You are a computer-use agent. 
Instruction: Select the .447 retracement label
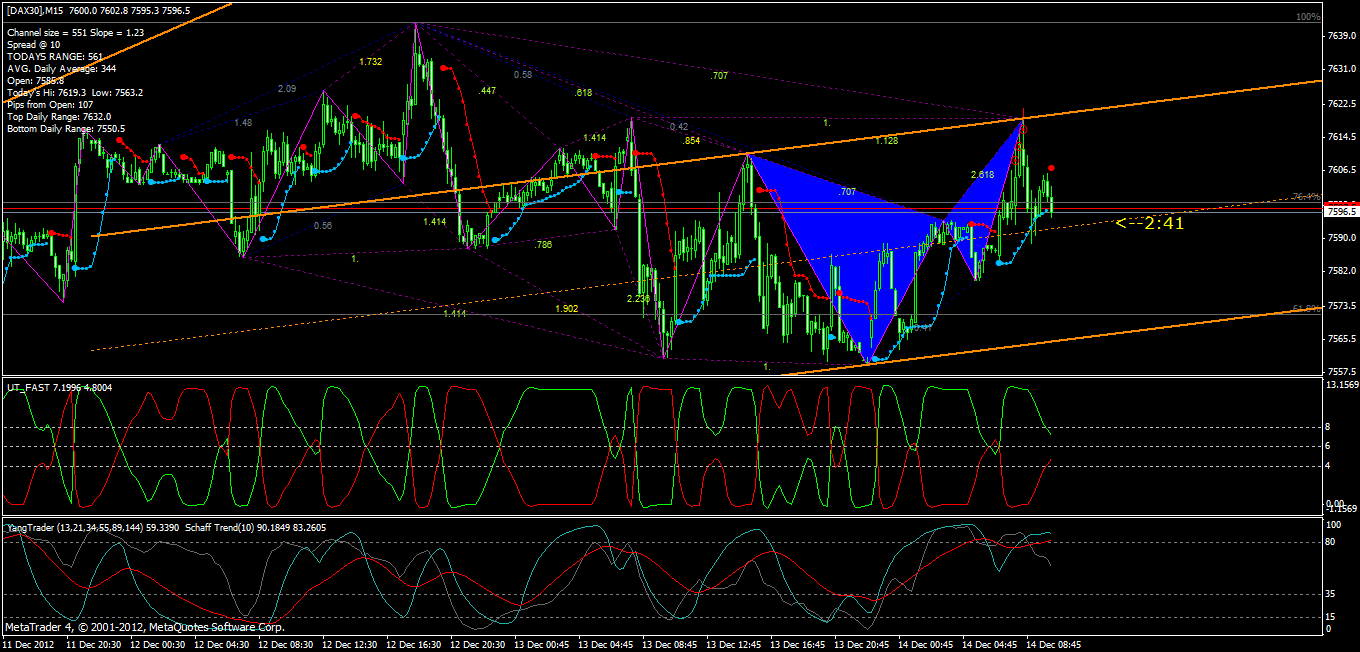coord(488,91)
